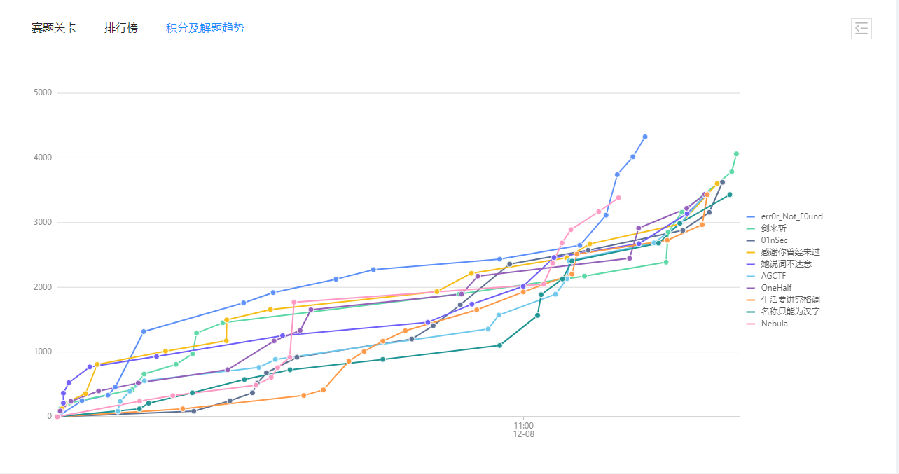Hide the Nebula series in the legend
Viewport: 899px width, 474px height.
(767, 323)
